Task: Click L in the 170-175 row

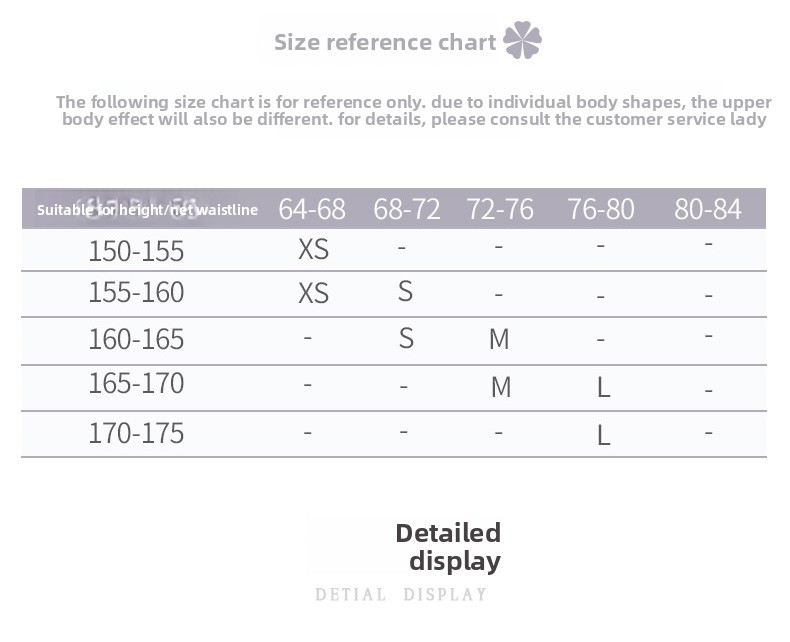Action: [604, 435]
